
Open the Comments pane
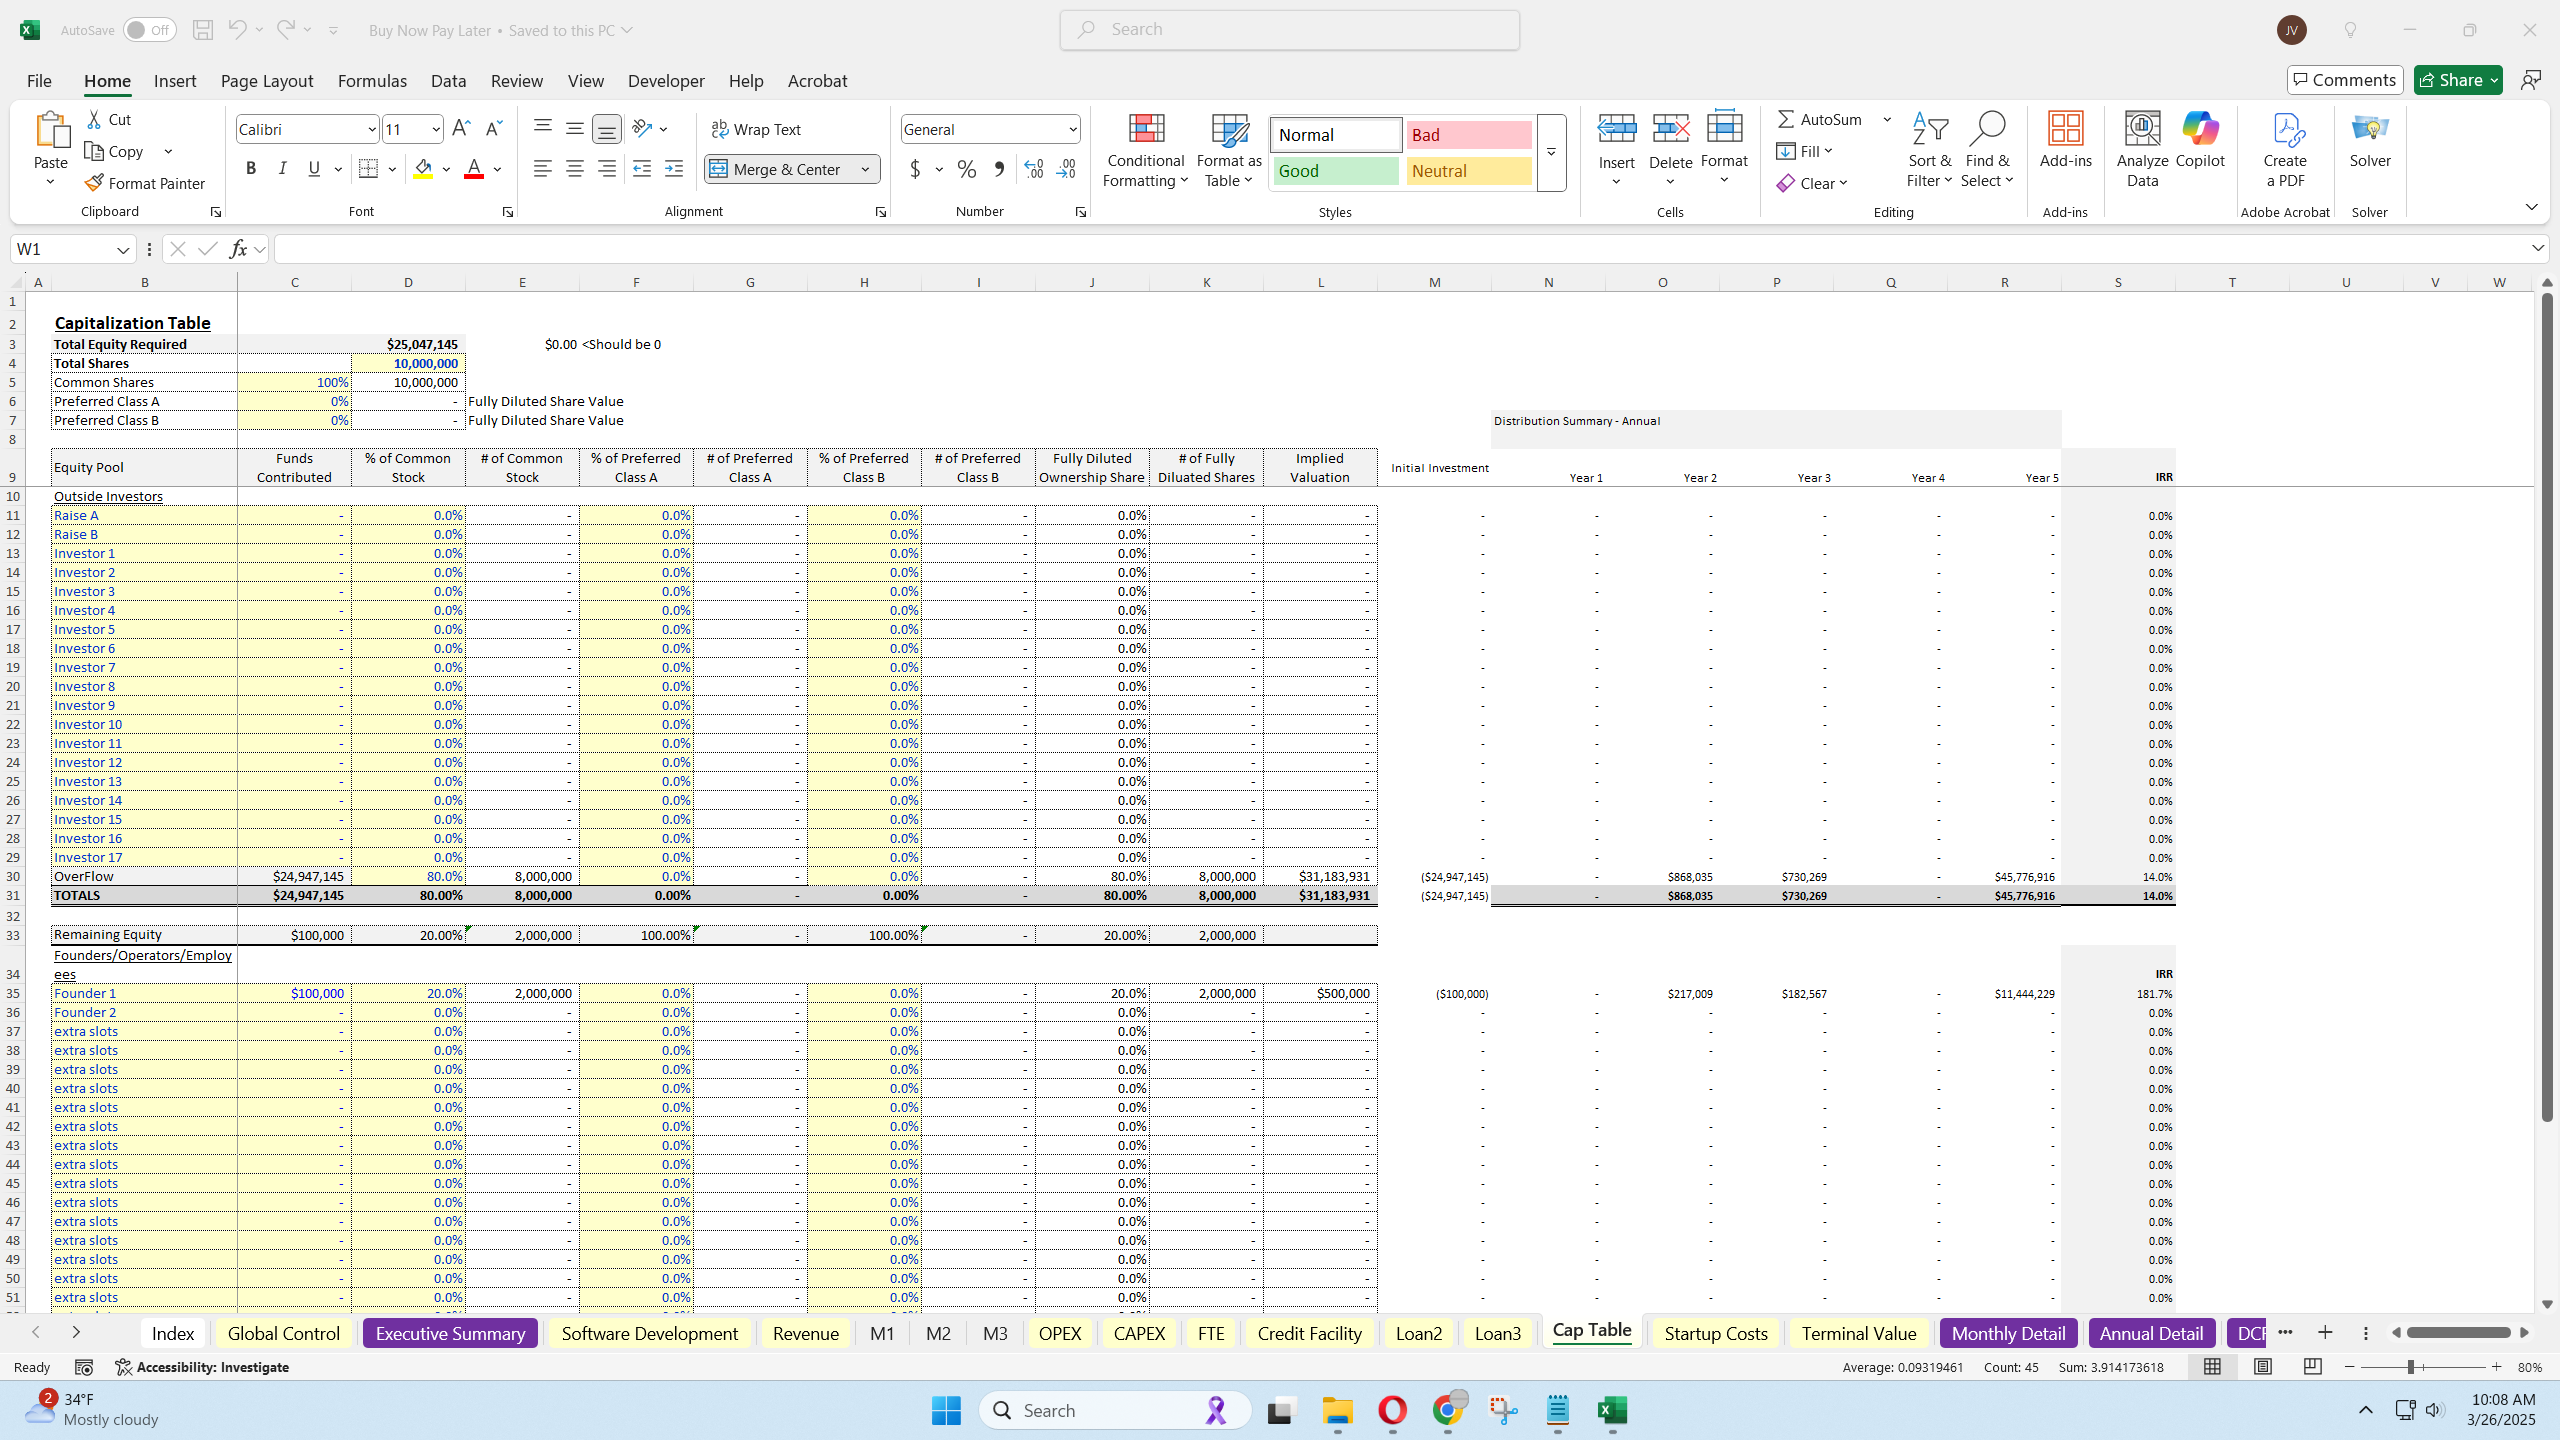2344,79
